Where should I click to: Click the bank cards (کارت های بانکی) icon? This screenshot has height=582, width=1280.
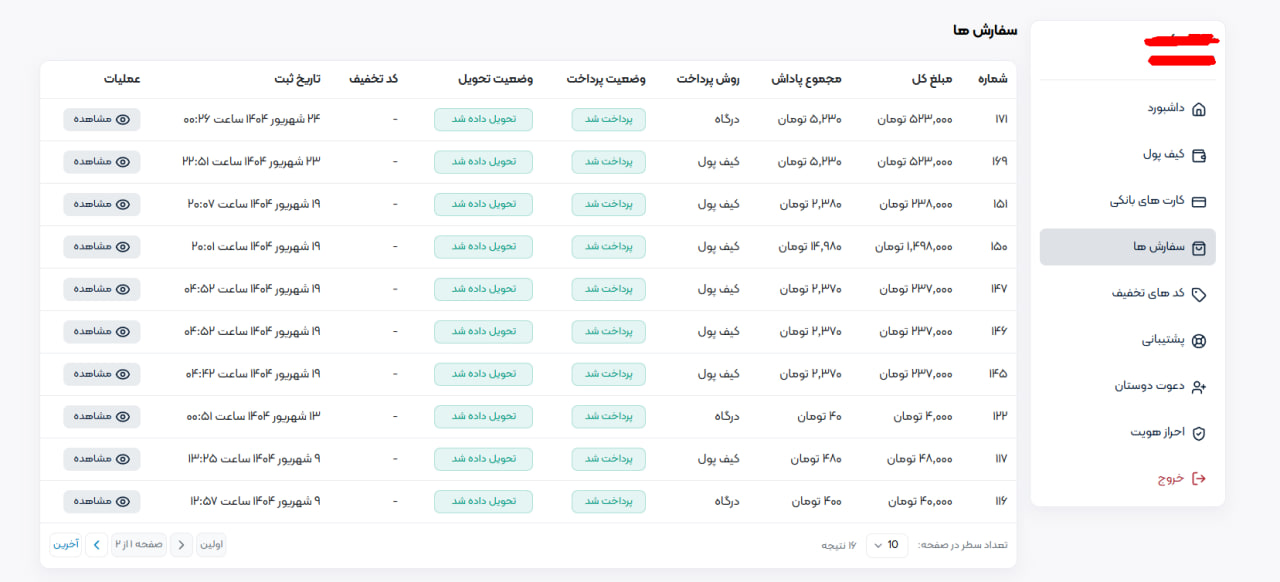coord(1199,201)
